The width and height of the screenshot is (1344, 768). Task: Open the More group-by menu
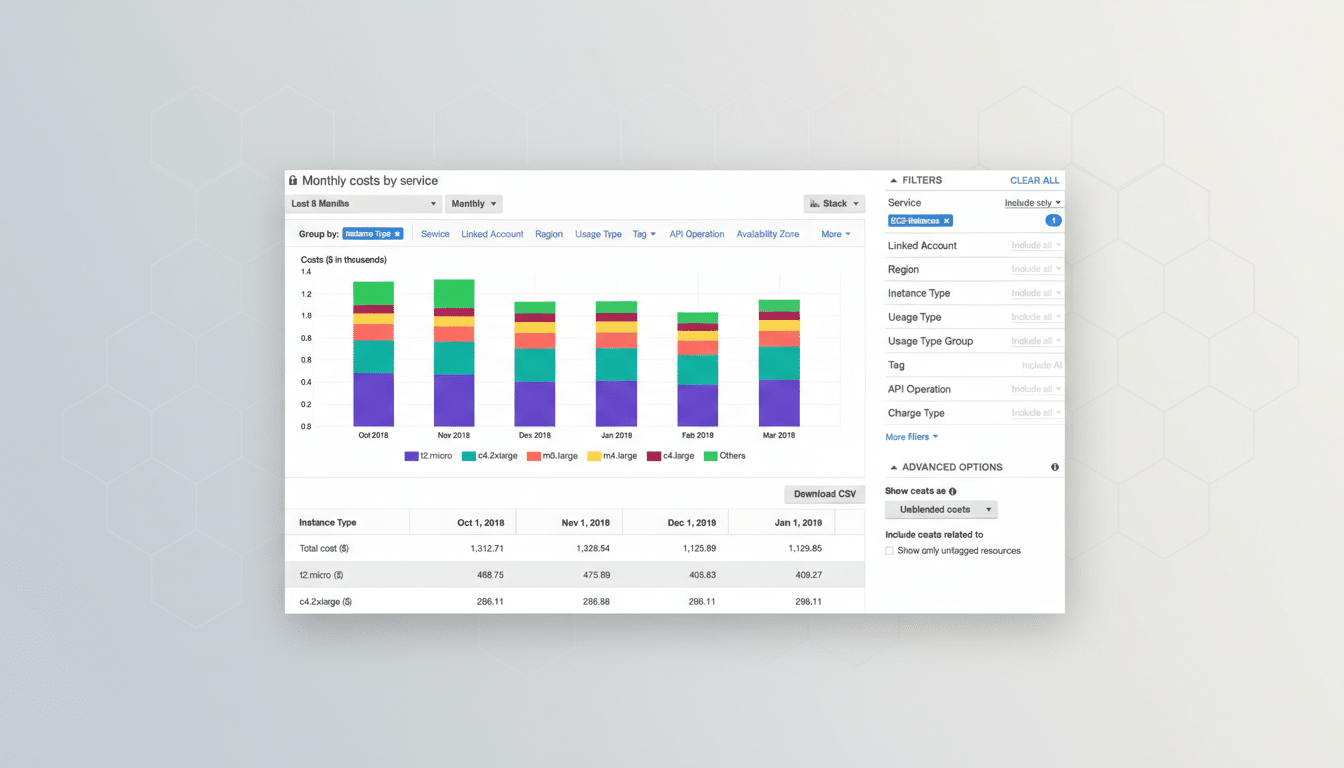pyautogui.click(x=835, y=234)
